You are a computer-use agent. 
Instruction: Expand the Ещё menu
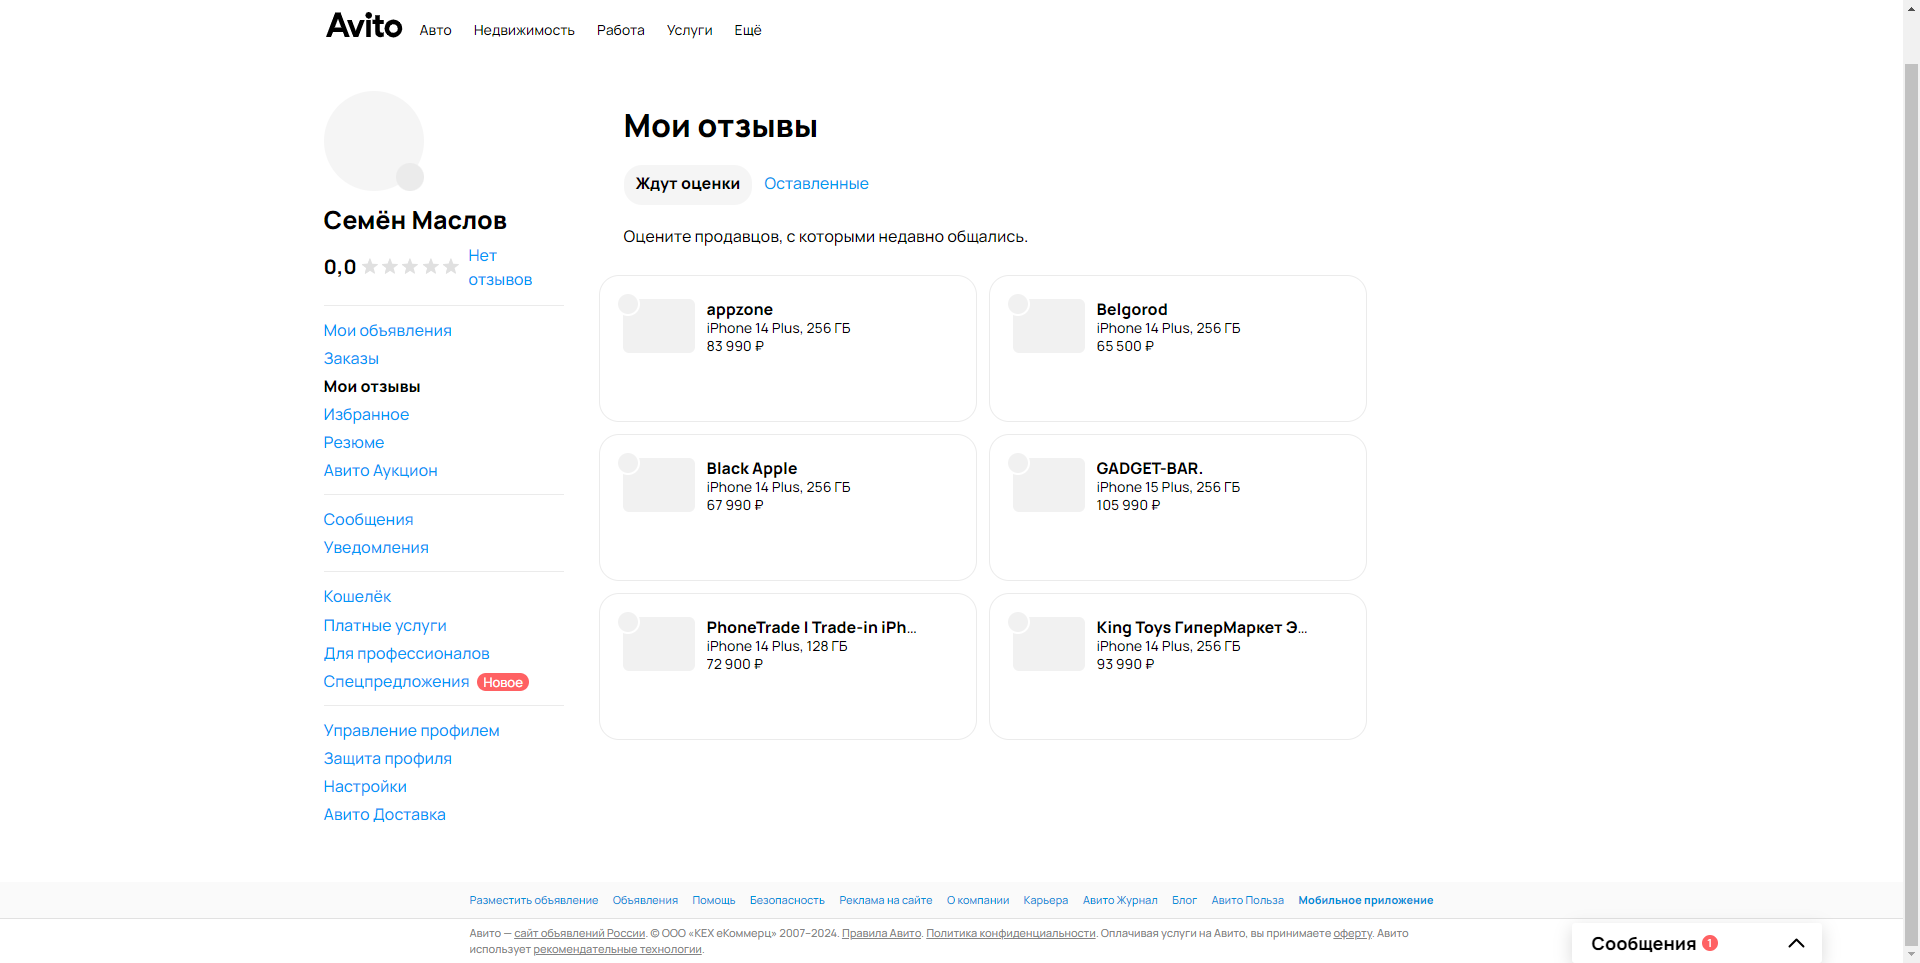click(748, 30)
